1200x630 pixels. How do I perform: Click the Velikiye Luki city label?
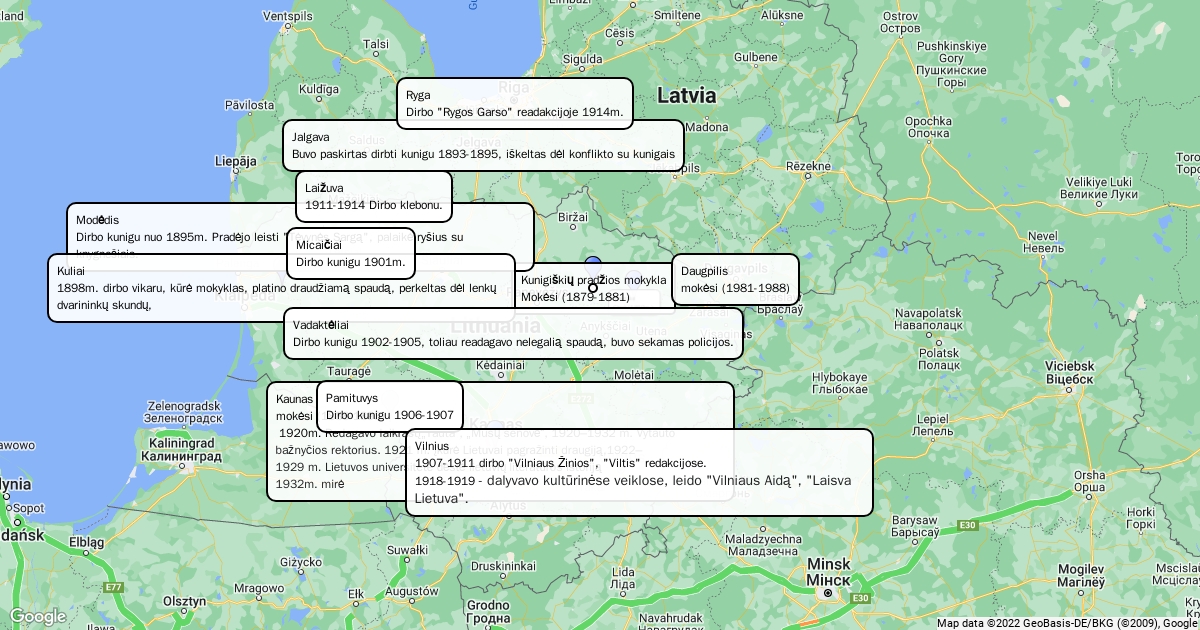1098,187
